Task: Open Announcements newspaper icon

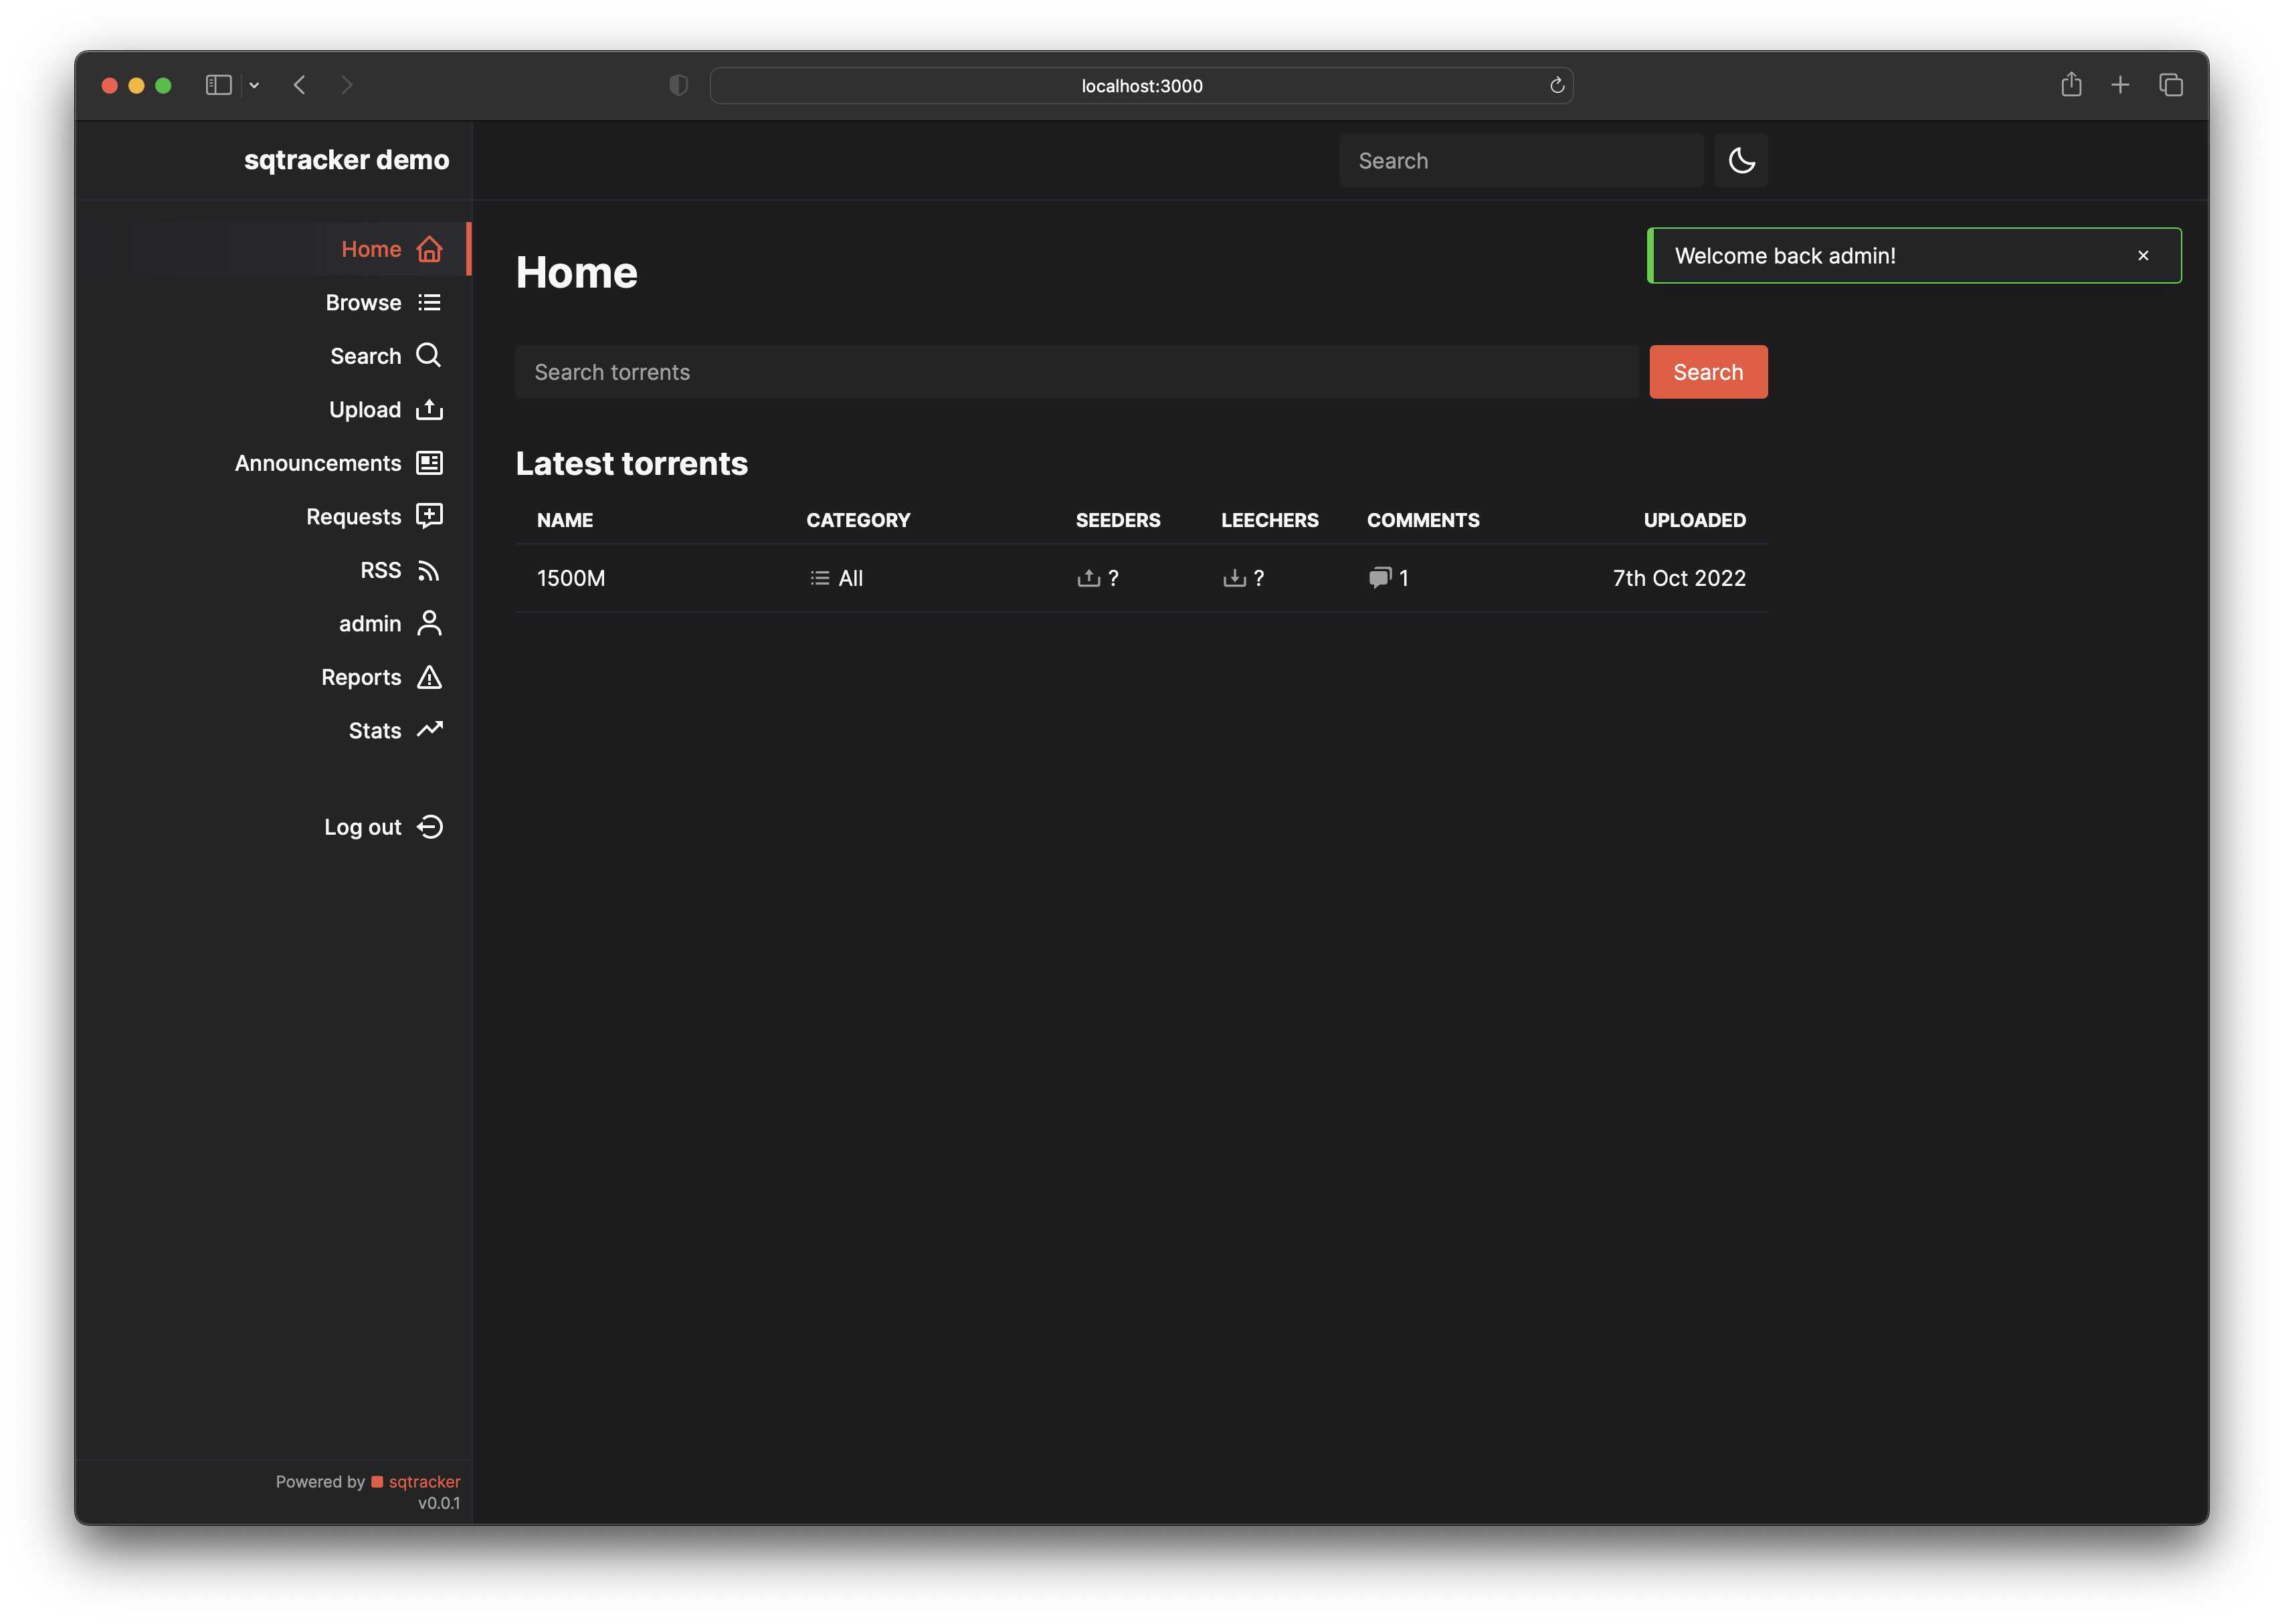Action: click(429, 463)
